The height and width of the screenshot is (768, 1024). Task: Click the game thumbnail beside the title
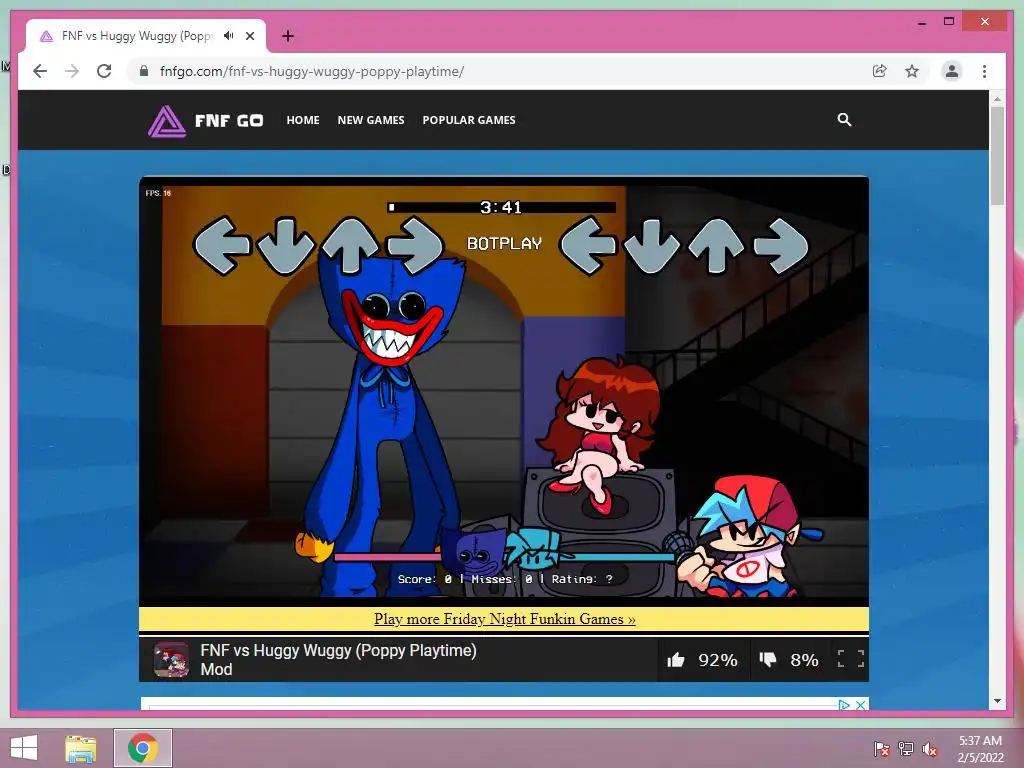171,660
